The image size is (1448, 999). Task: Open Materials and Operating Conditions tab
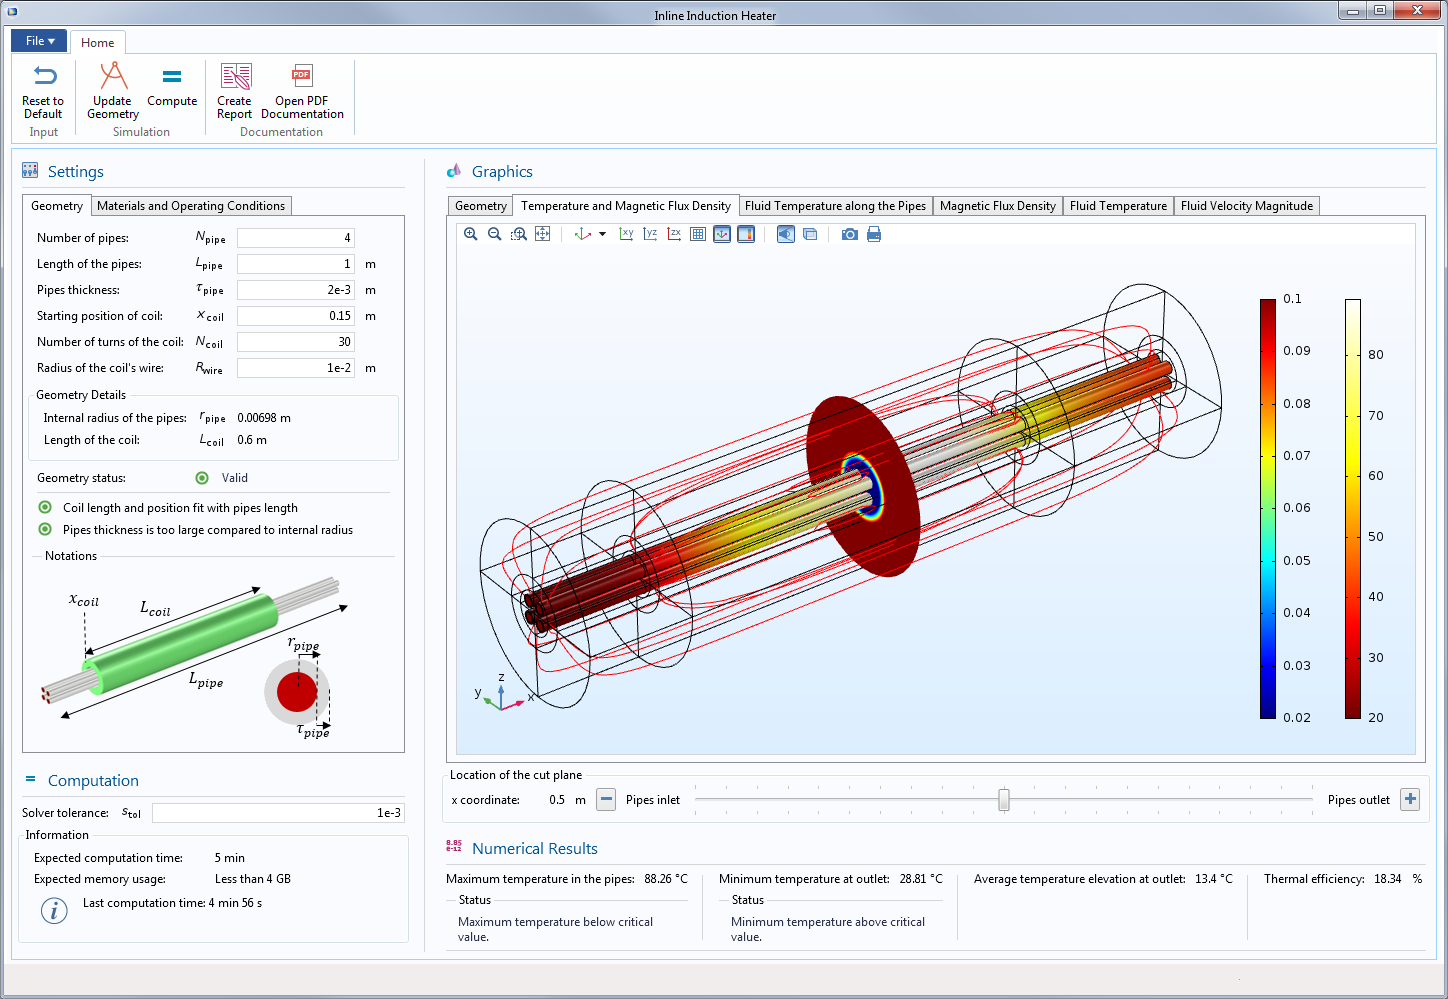point(191,206)
